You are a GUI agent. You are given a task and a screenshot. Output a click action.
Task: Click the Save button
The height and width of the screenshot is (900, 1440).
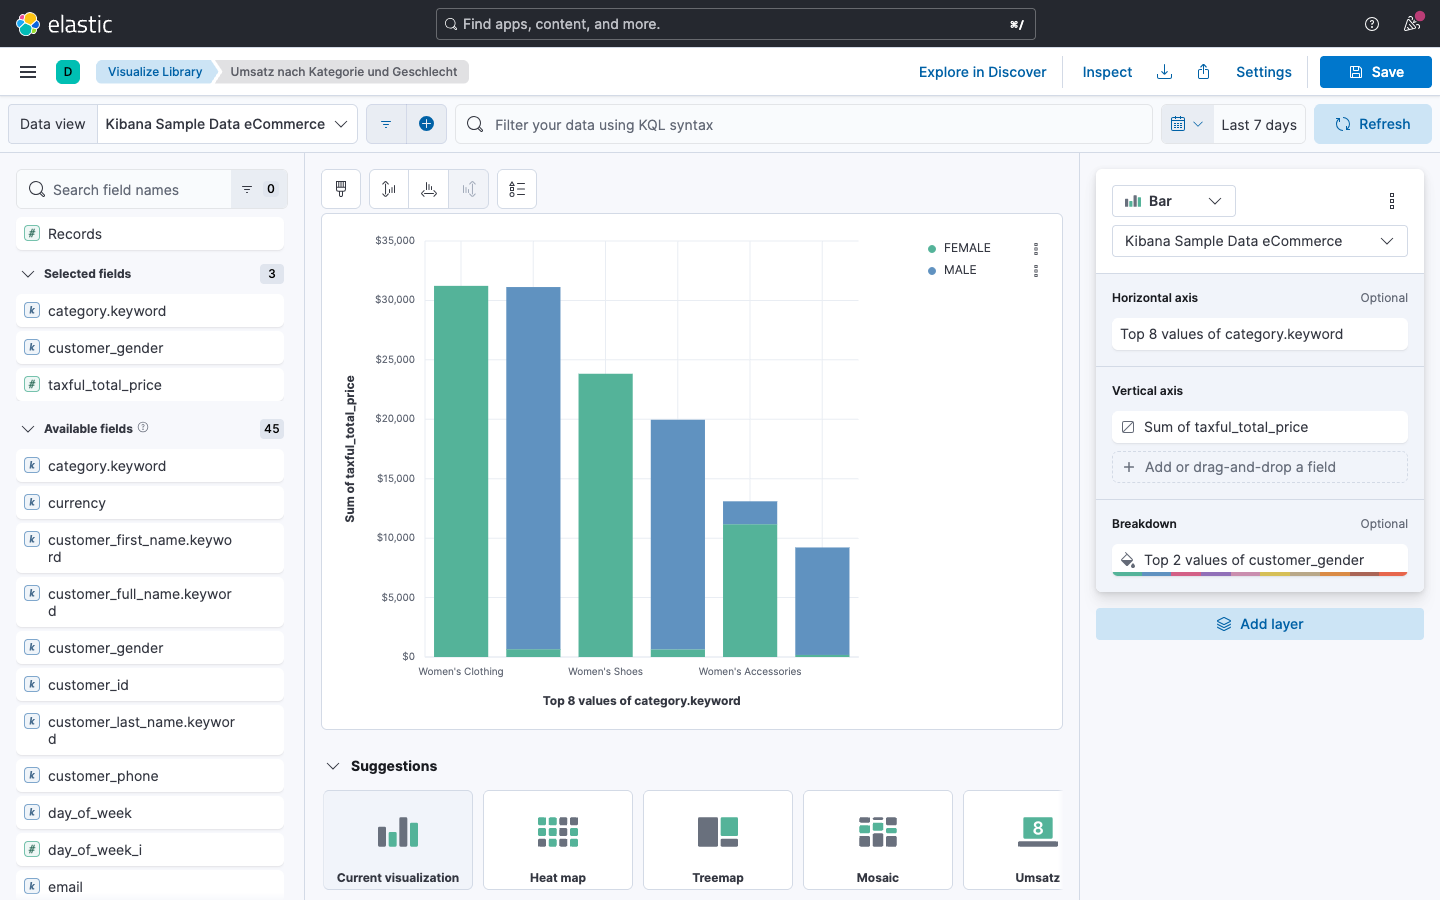tap(1375, 72)
